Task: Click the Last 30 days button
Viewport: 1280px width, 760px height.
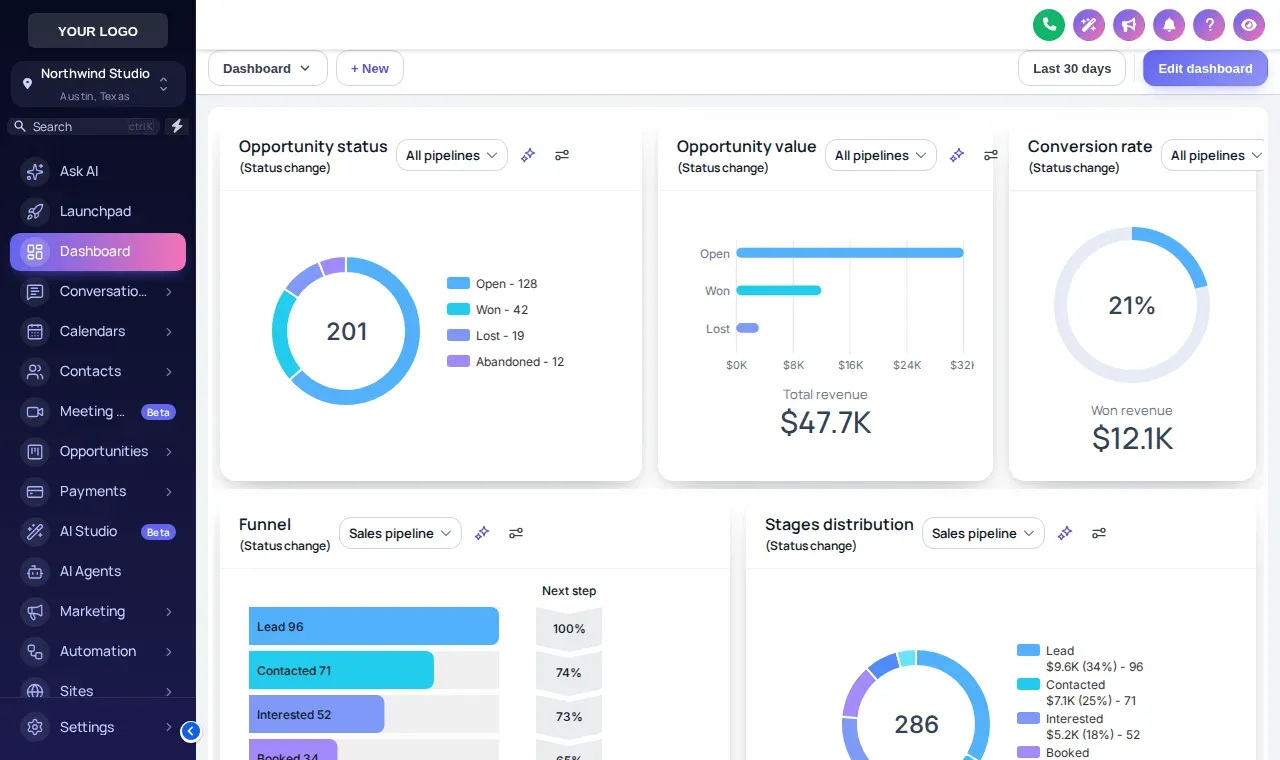Action: (1072, 68)
